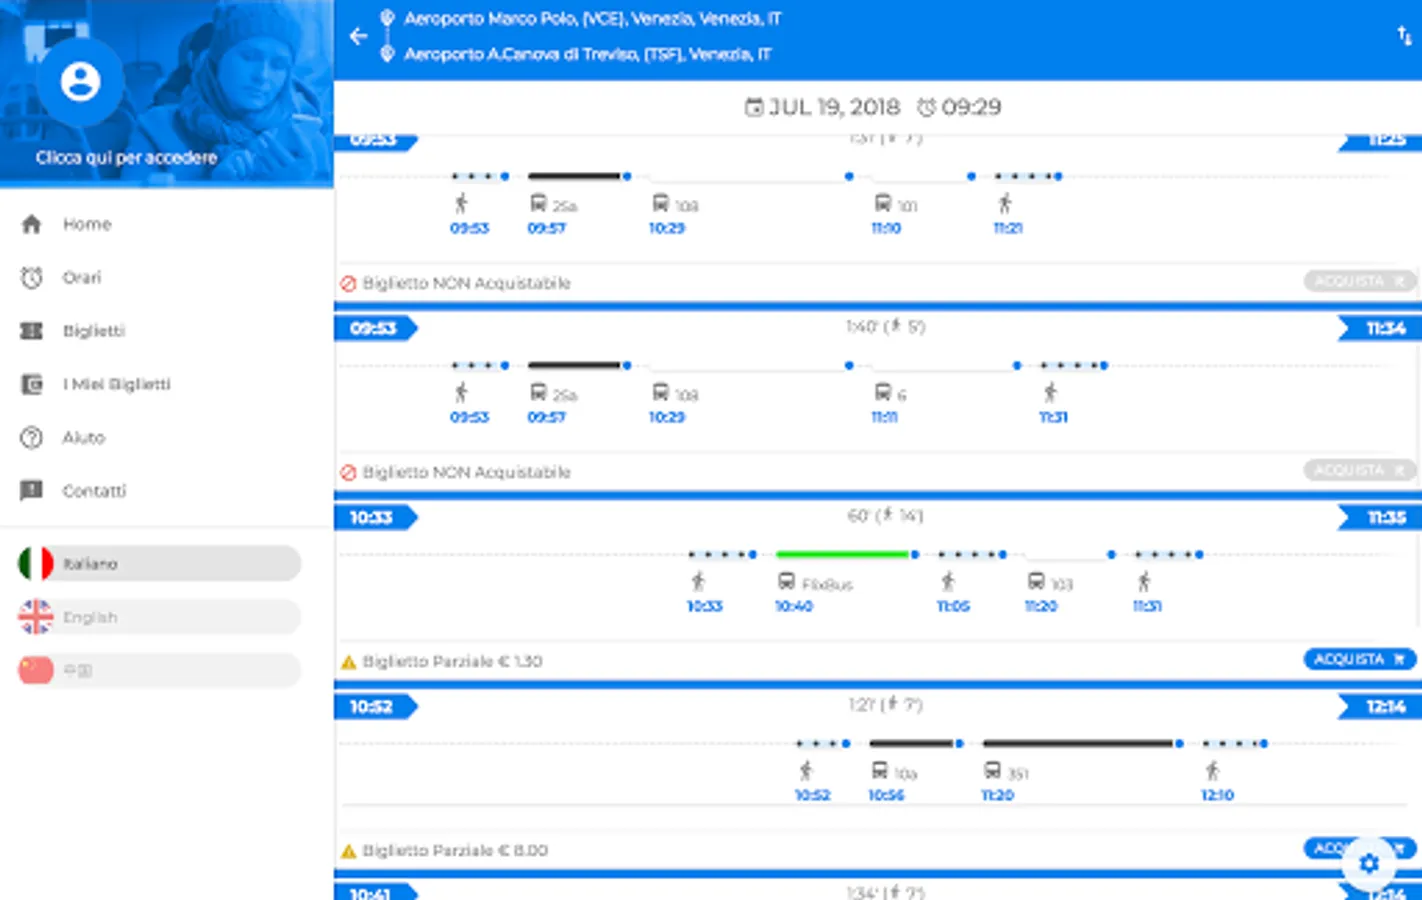
Task: Click the bus 103 icon at 11:20
Action: 1036,582
